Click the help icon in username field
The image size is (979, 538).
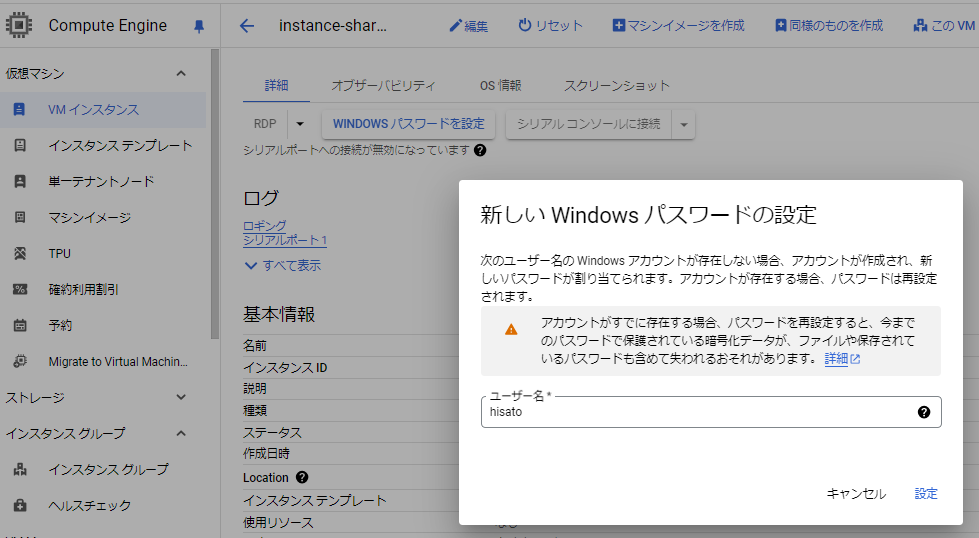click(x=924, y=412)
